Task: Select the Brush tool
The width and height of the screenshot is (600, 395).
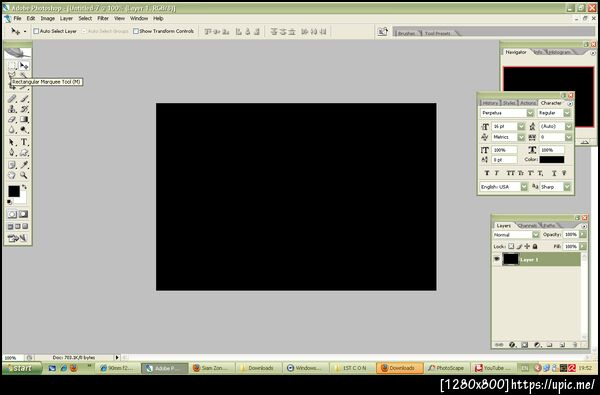Action: [24, 99]
